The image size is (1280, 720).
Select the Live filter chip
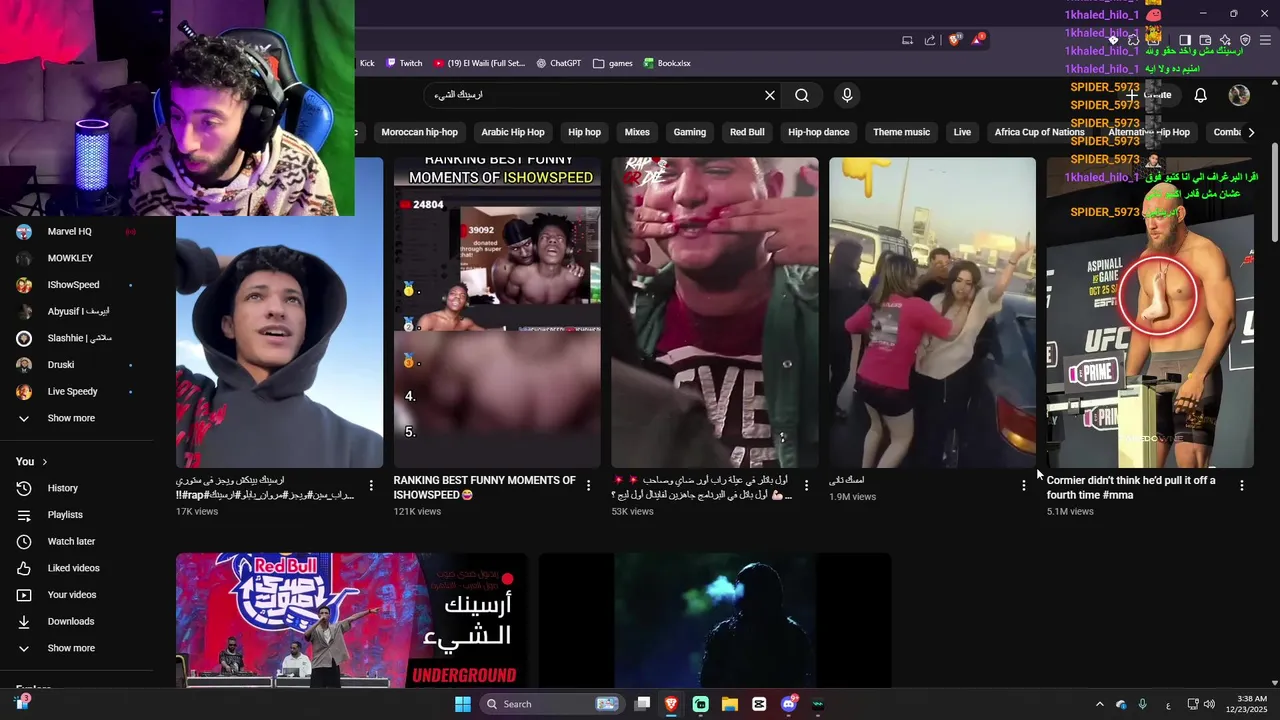point(962,132)
